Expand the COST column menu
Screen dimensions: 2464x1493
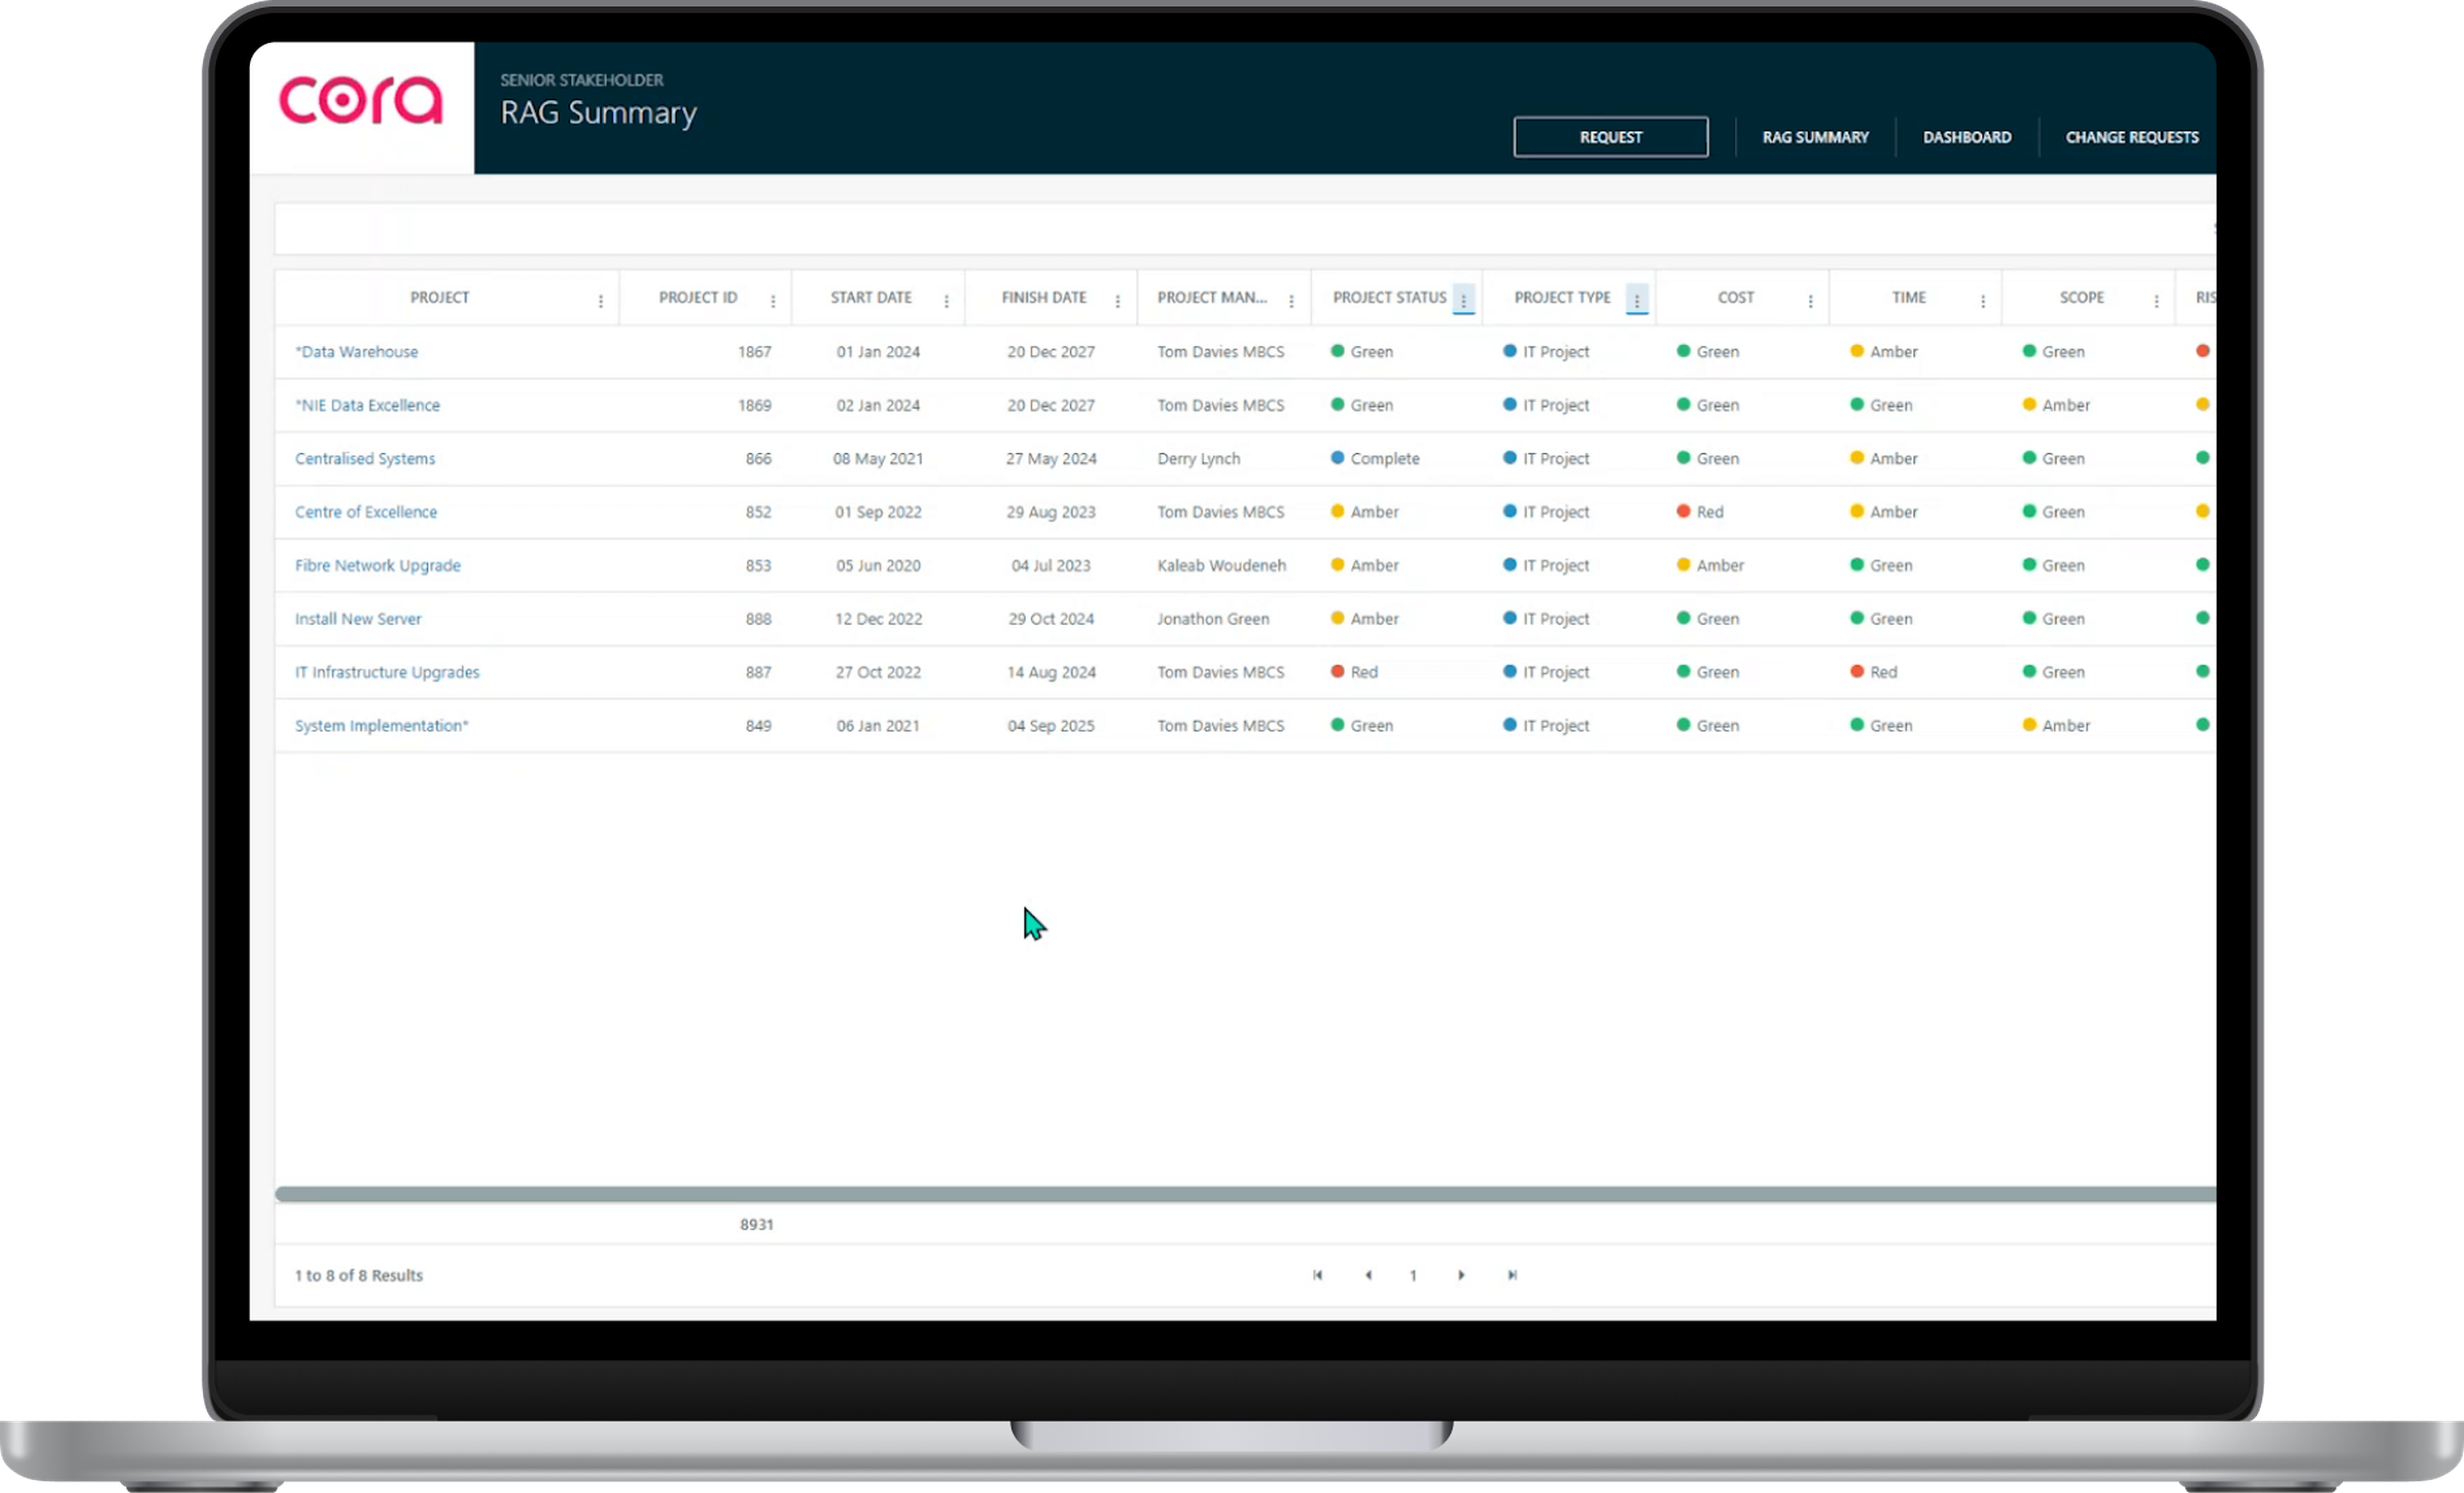pyautogui.click(x=1811, y=301)
